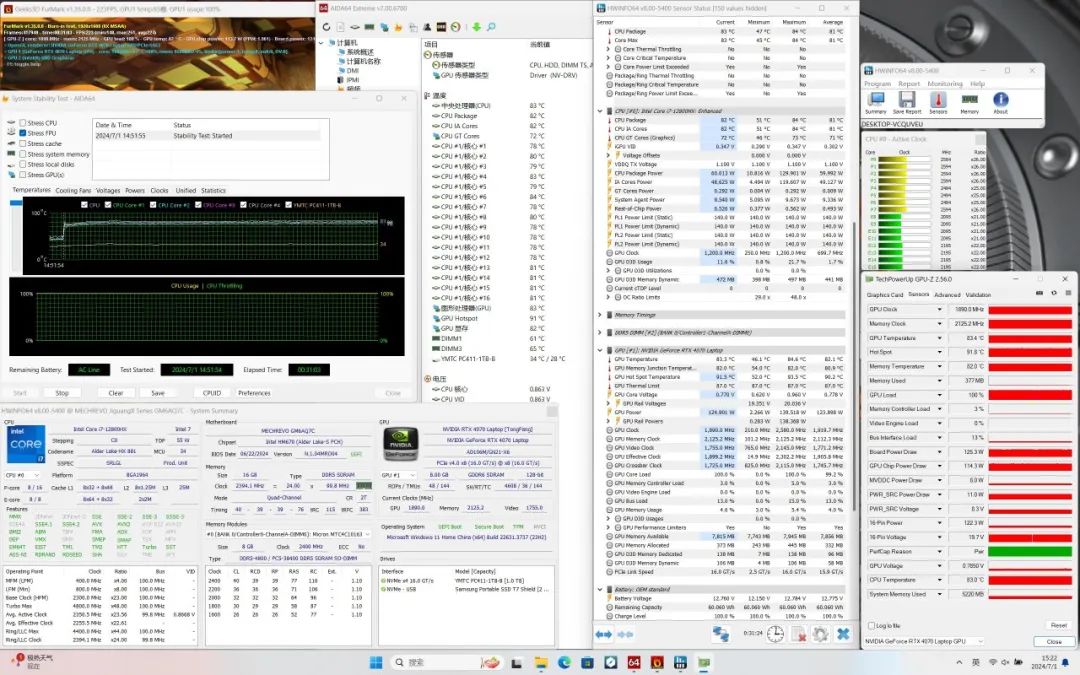The height and width of the screenshot is (675, 1080).
Task: Expand the Core Thermal Throttling row
Action: [608, 49]
